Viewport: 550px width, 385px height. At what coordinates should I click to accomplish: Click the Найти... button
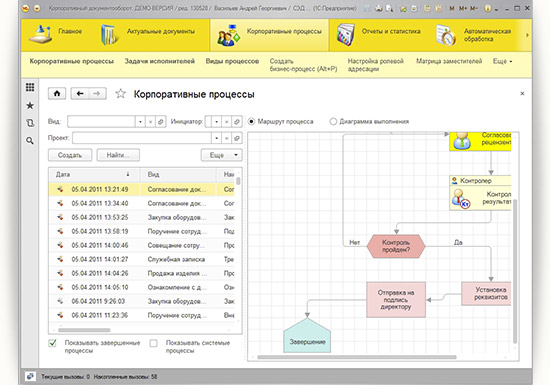118,155
